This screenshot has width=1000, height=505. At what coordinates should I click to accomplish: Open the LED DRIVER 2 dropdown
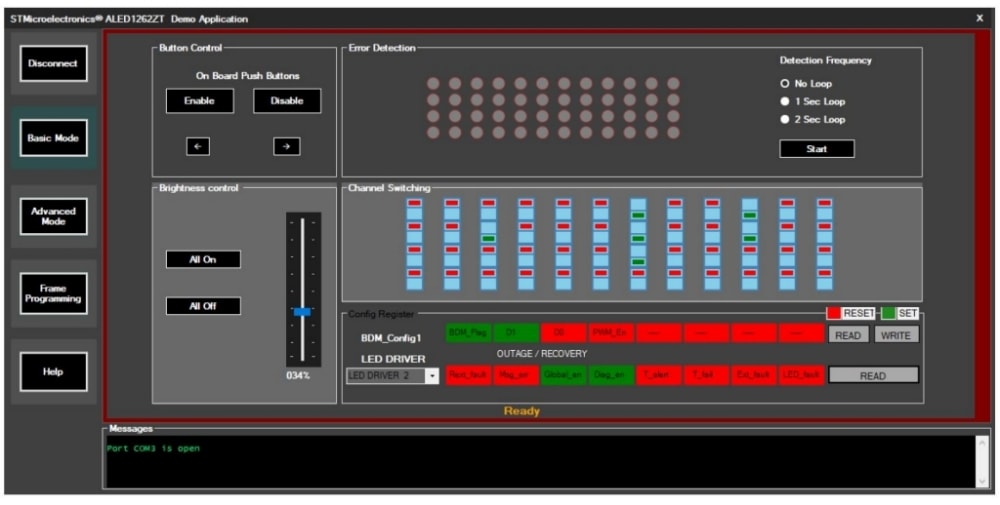(432, 376)
